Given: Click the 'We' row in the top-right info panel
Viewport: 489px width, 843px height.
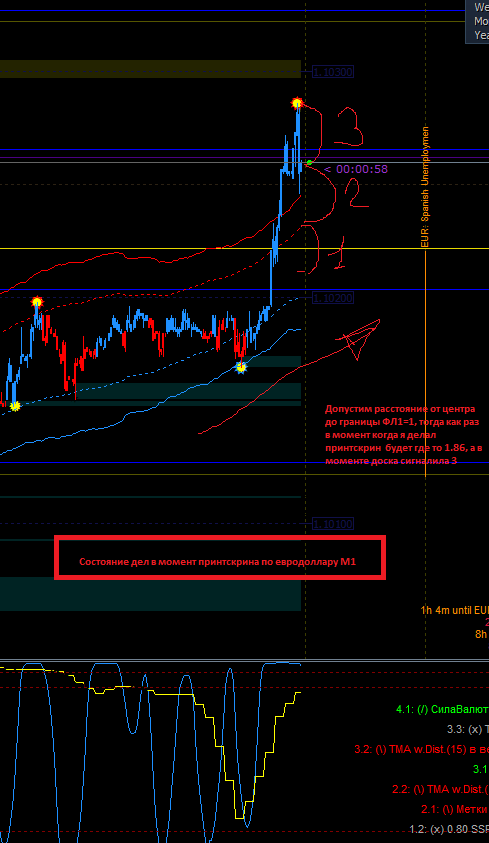Looking at the screenshot, I should click(x=481, y=8).
